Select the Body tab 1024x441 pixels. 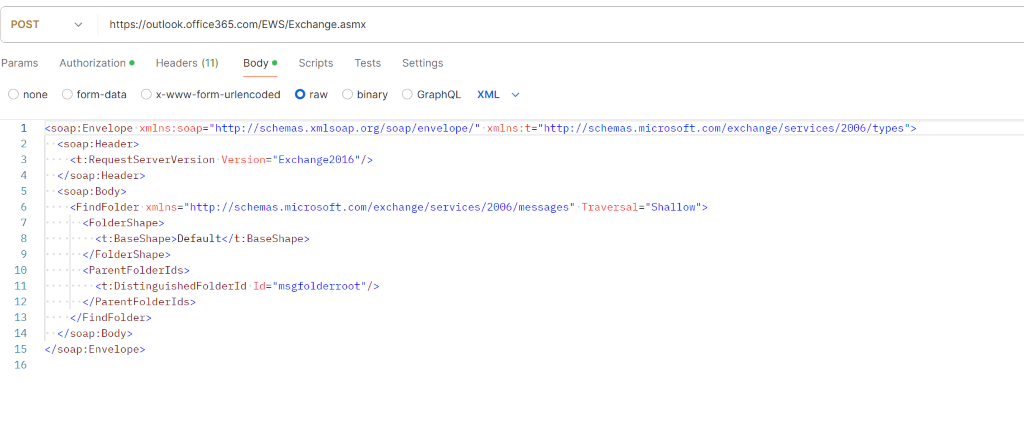[x=260, y=63]
